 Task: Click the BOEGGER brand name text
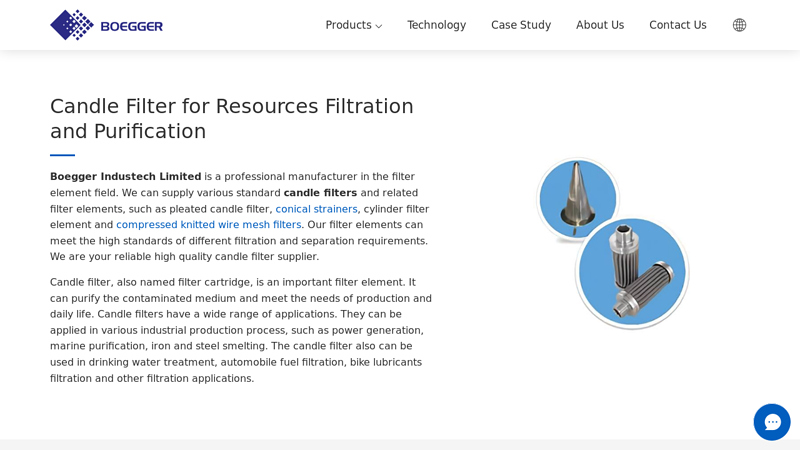click(131, 26)
